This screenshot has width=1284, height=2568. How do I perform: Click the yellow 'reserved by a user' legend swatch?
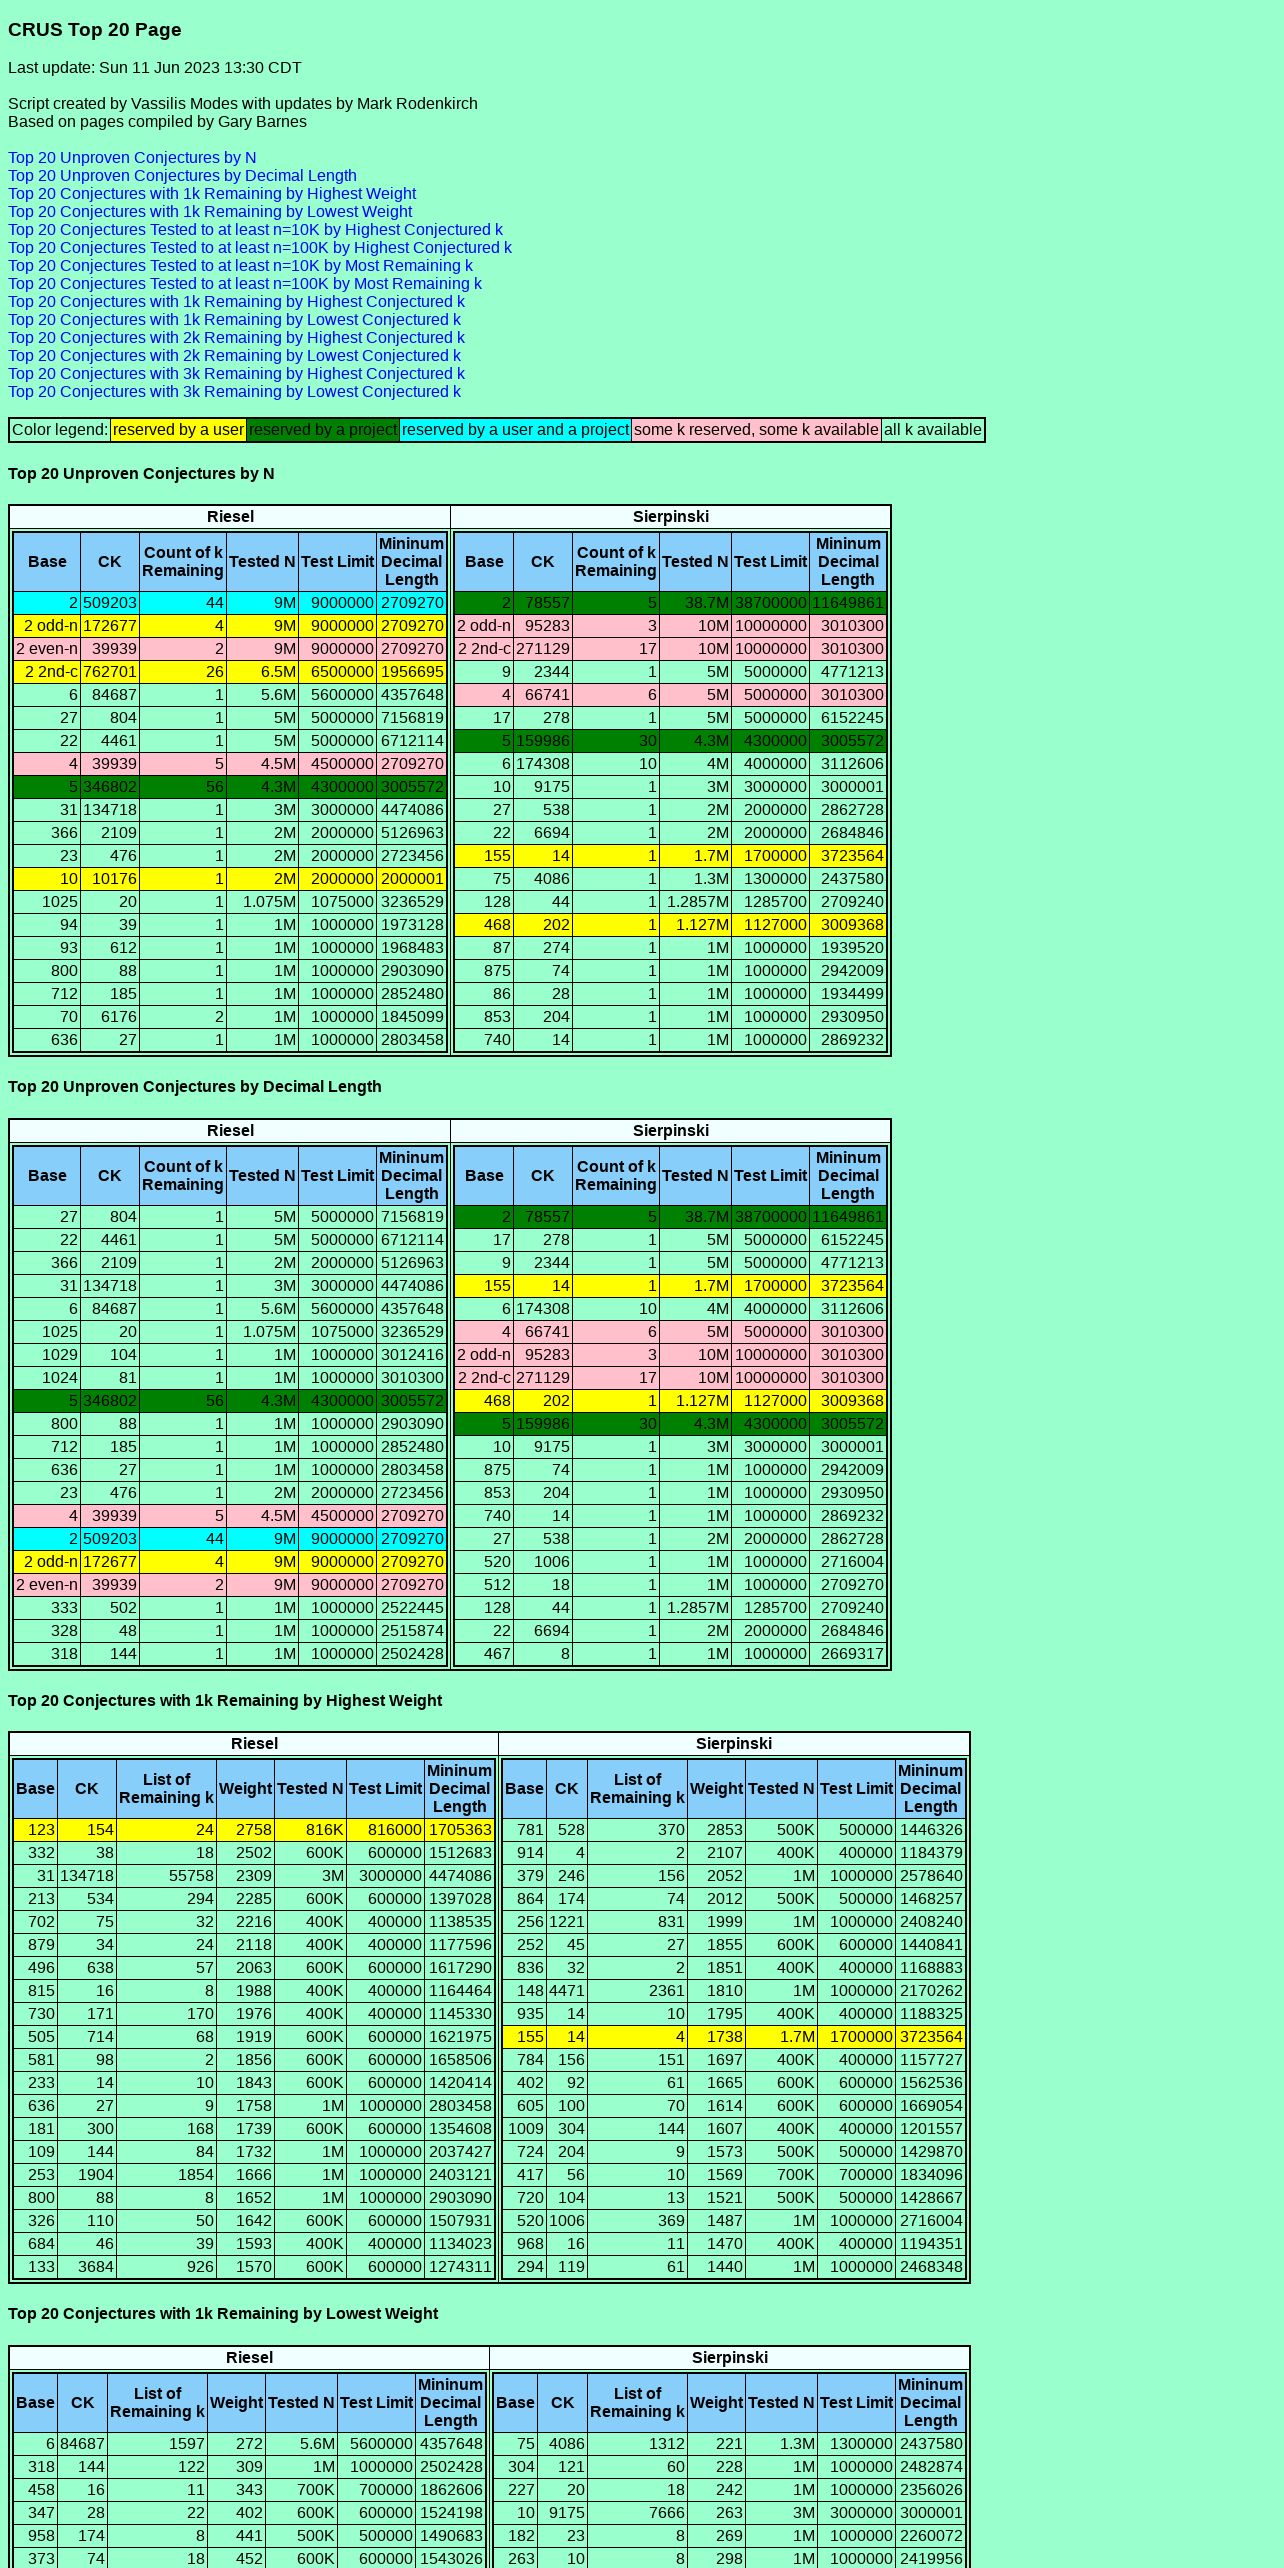point(178,430)
